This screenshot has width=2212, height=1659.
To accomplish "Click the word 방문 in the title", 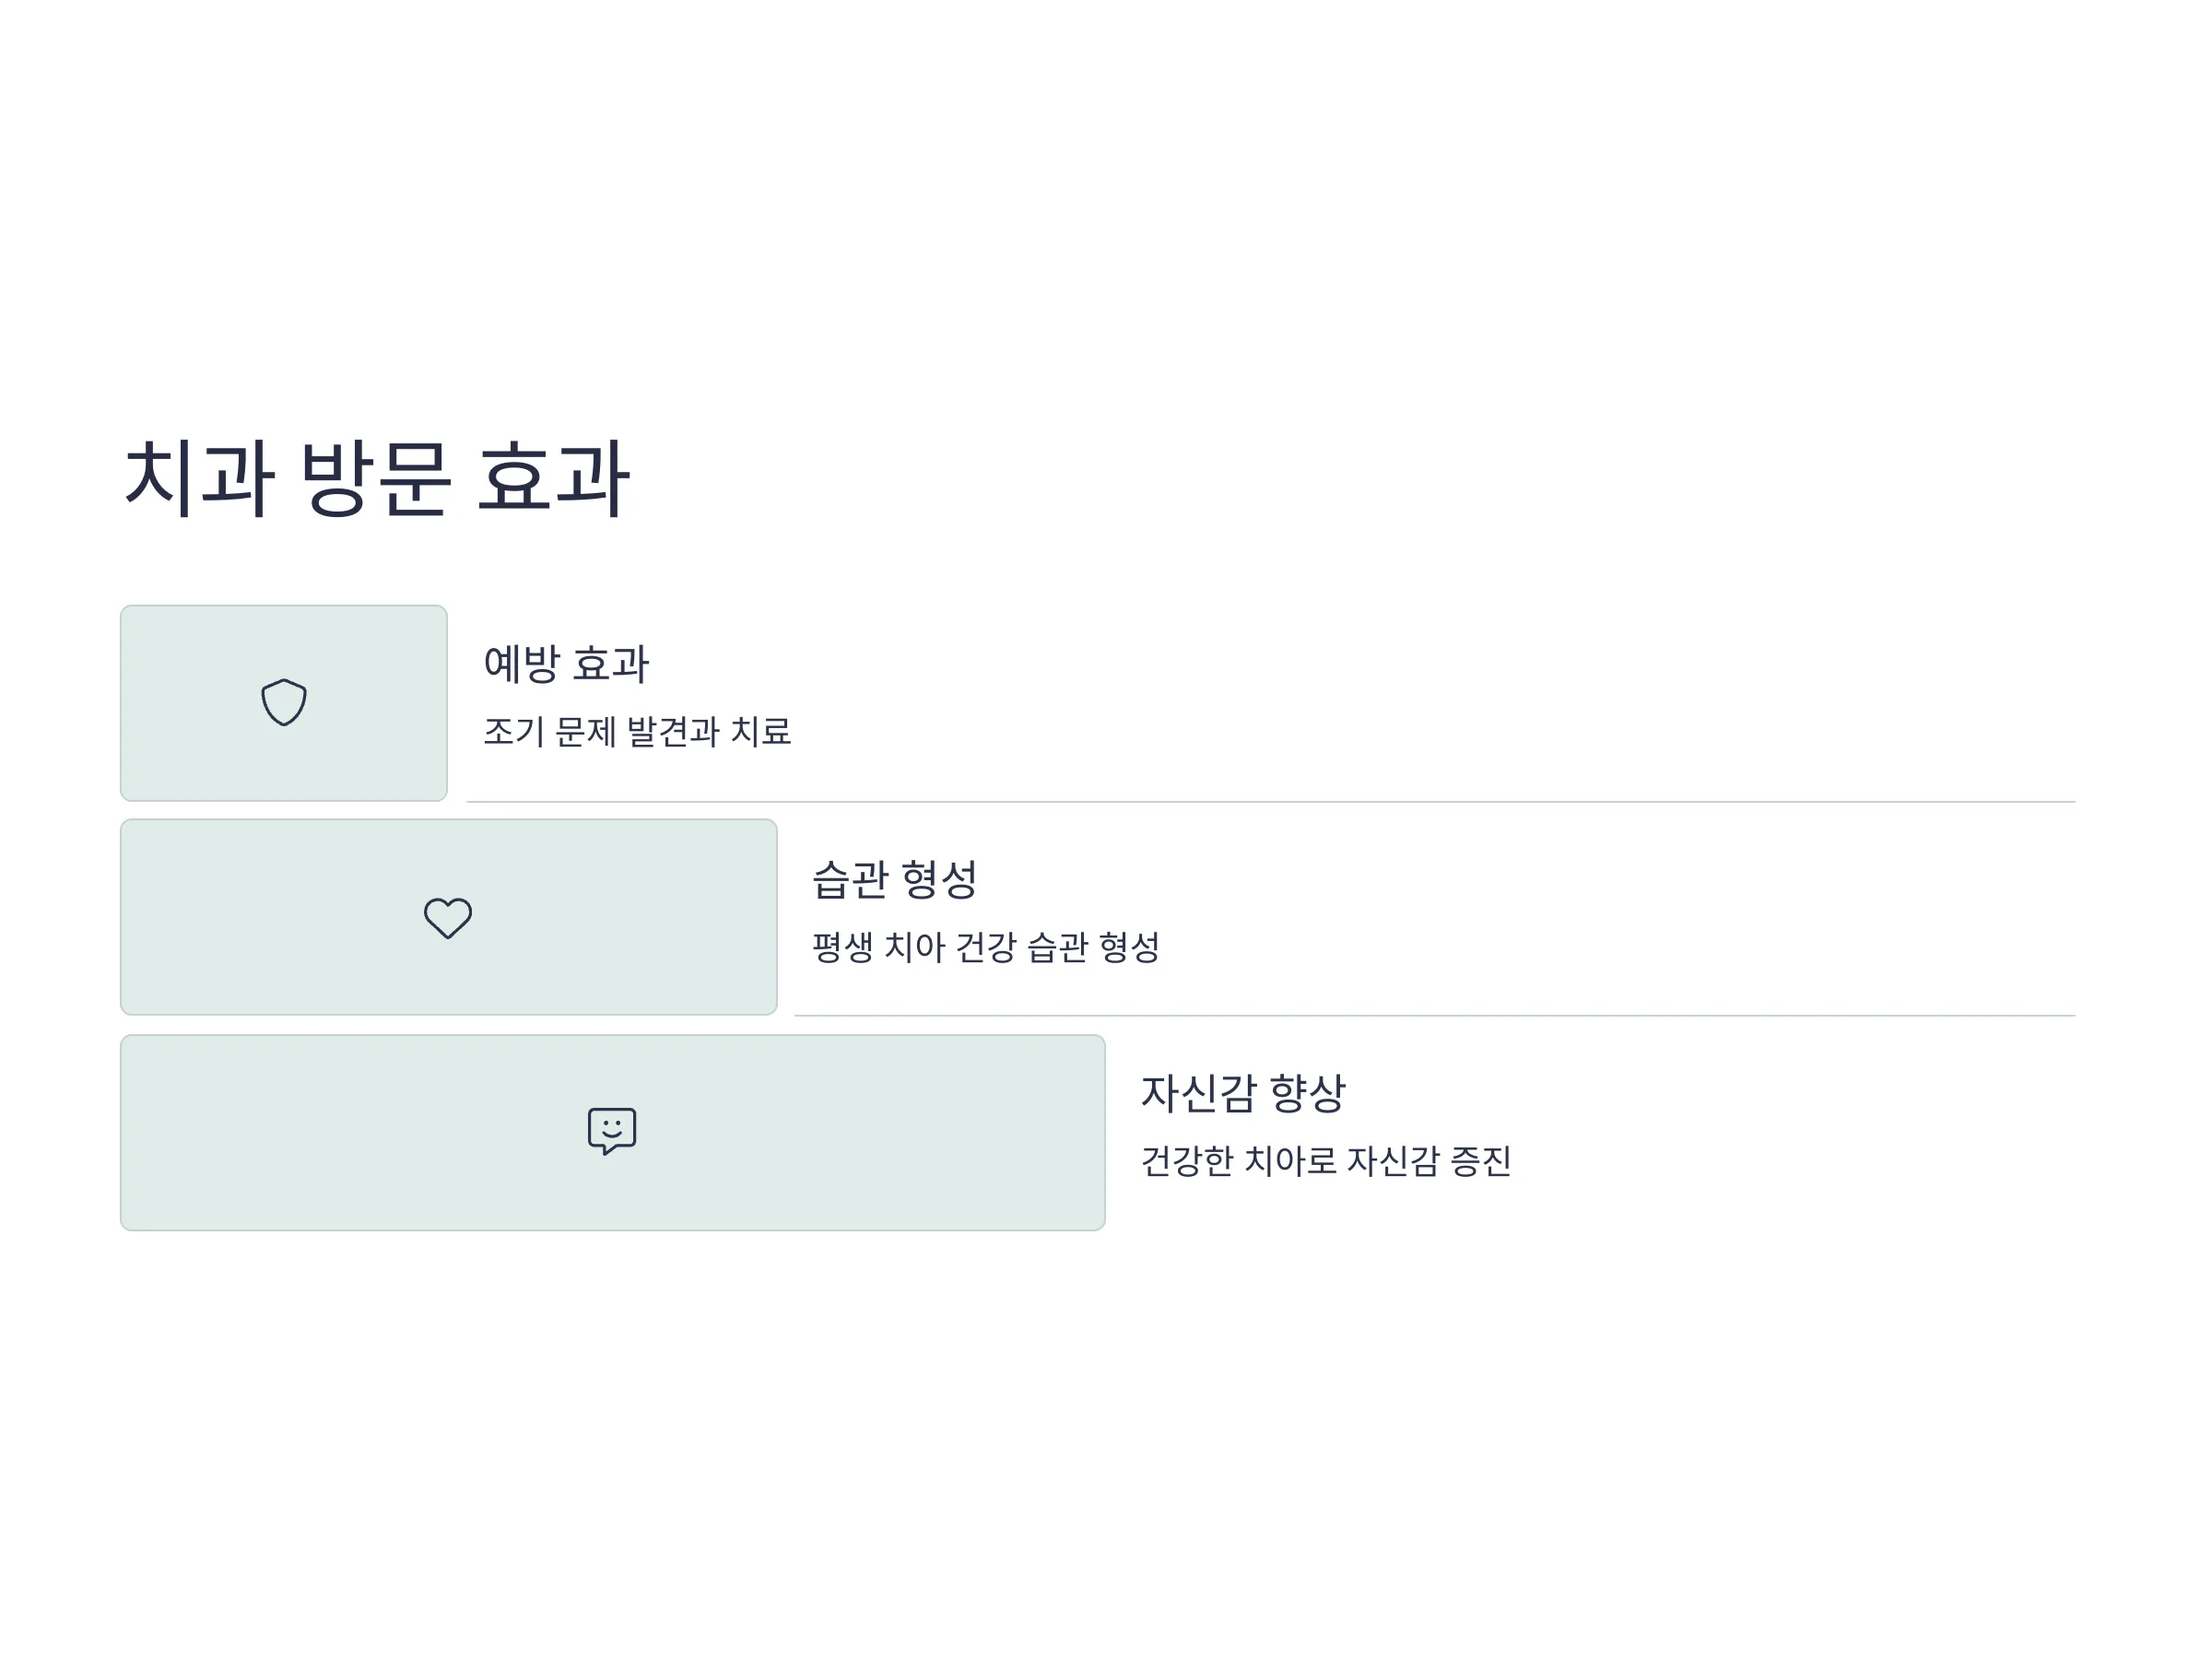I will click(x=375, y=478).
